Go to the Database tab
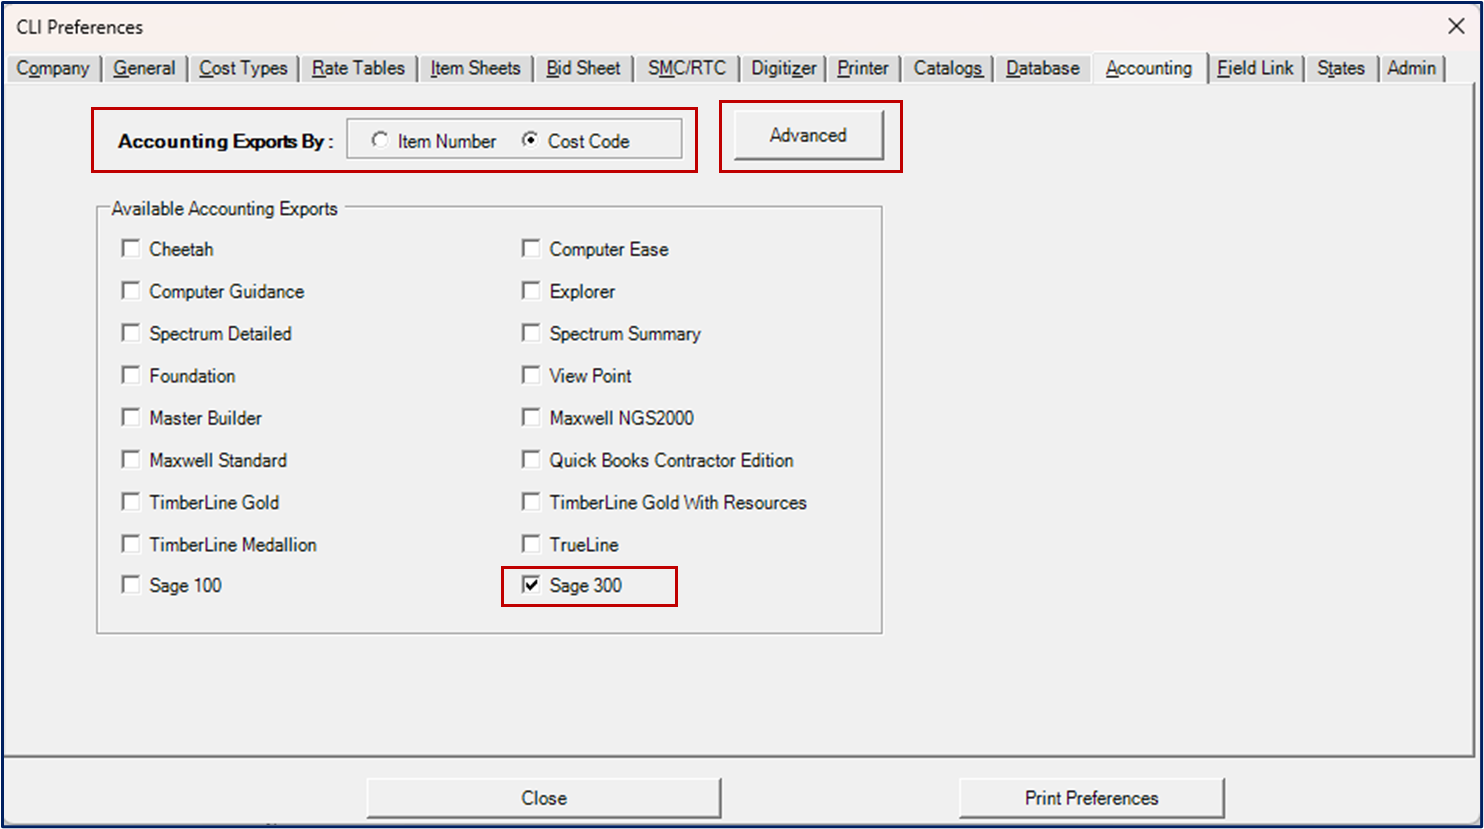1484x829 pixels. click(x=1043, y=68)
